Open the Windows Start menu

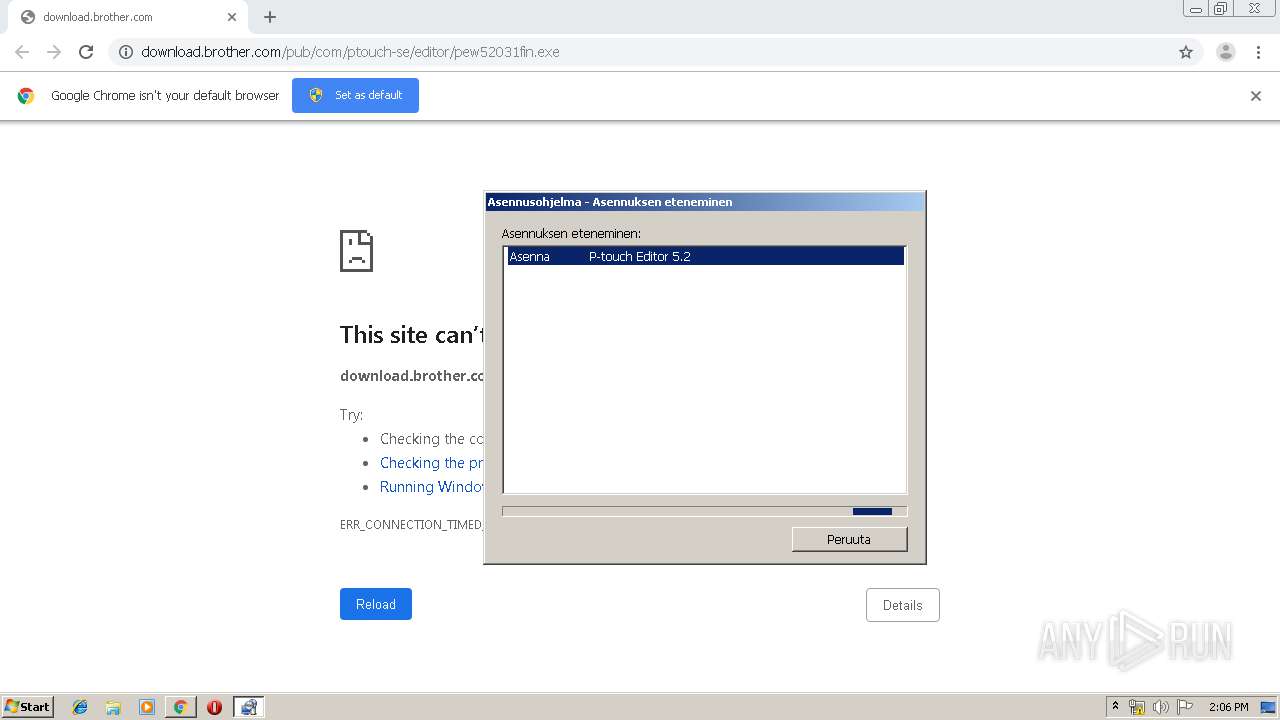(x=28, y=707)
